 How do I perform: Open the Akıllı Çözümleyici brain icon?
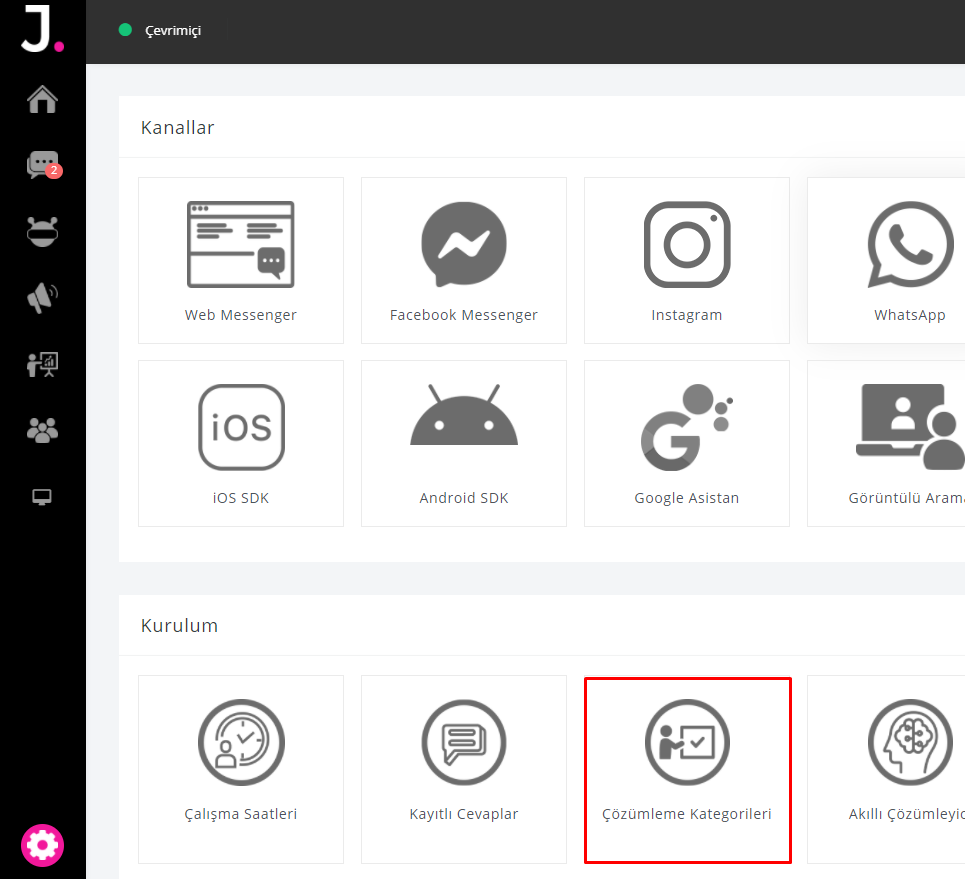(x=910, y=742)
